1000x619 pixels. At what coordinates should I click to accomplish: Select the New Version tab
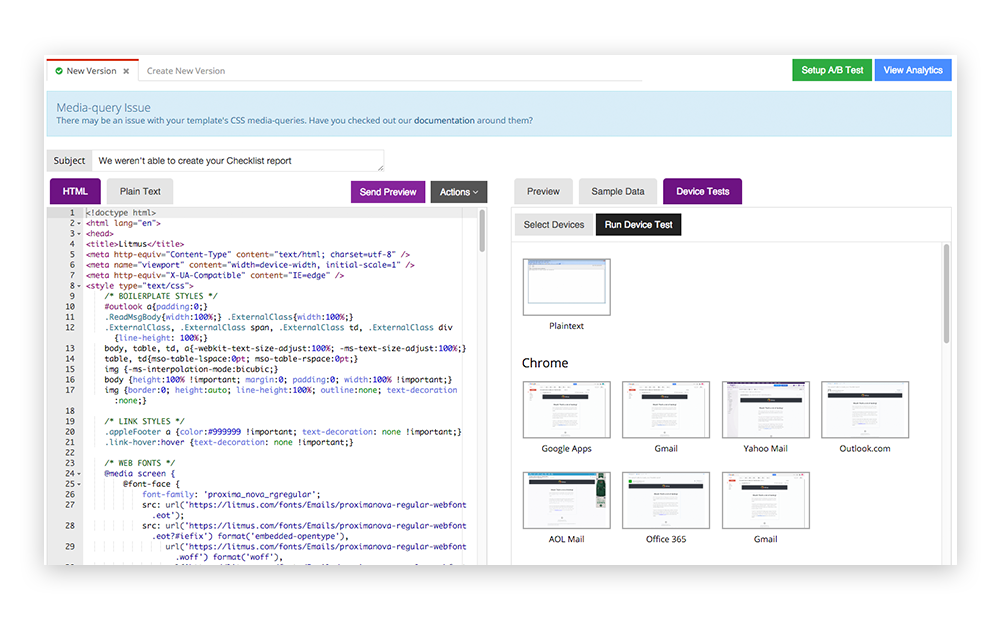(x=92, y=71)
